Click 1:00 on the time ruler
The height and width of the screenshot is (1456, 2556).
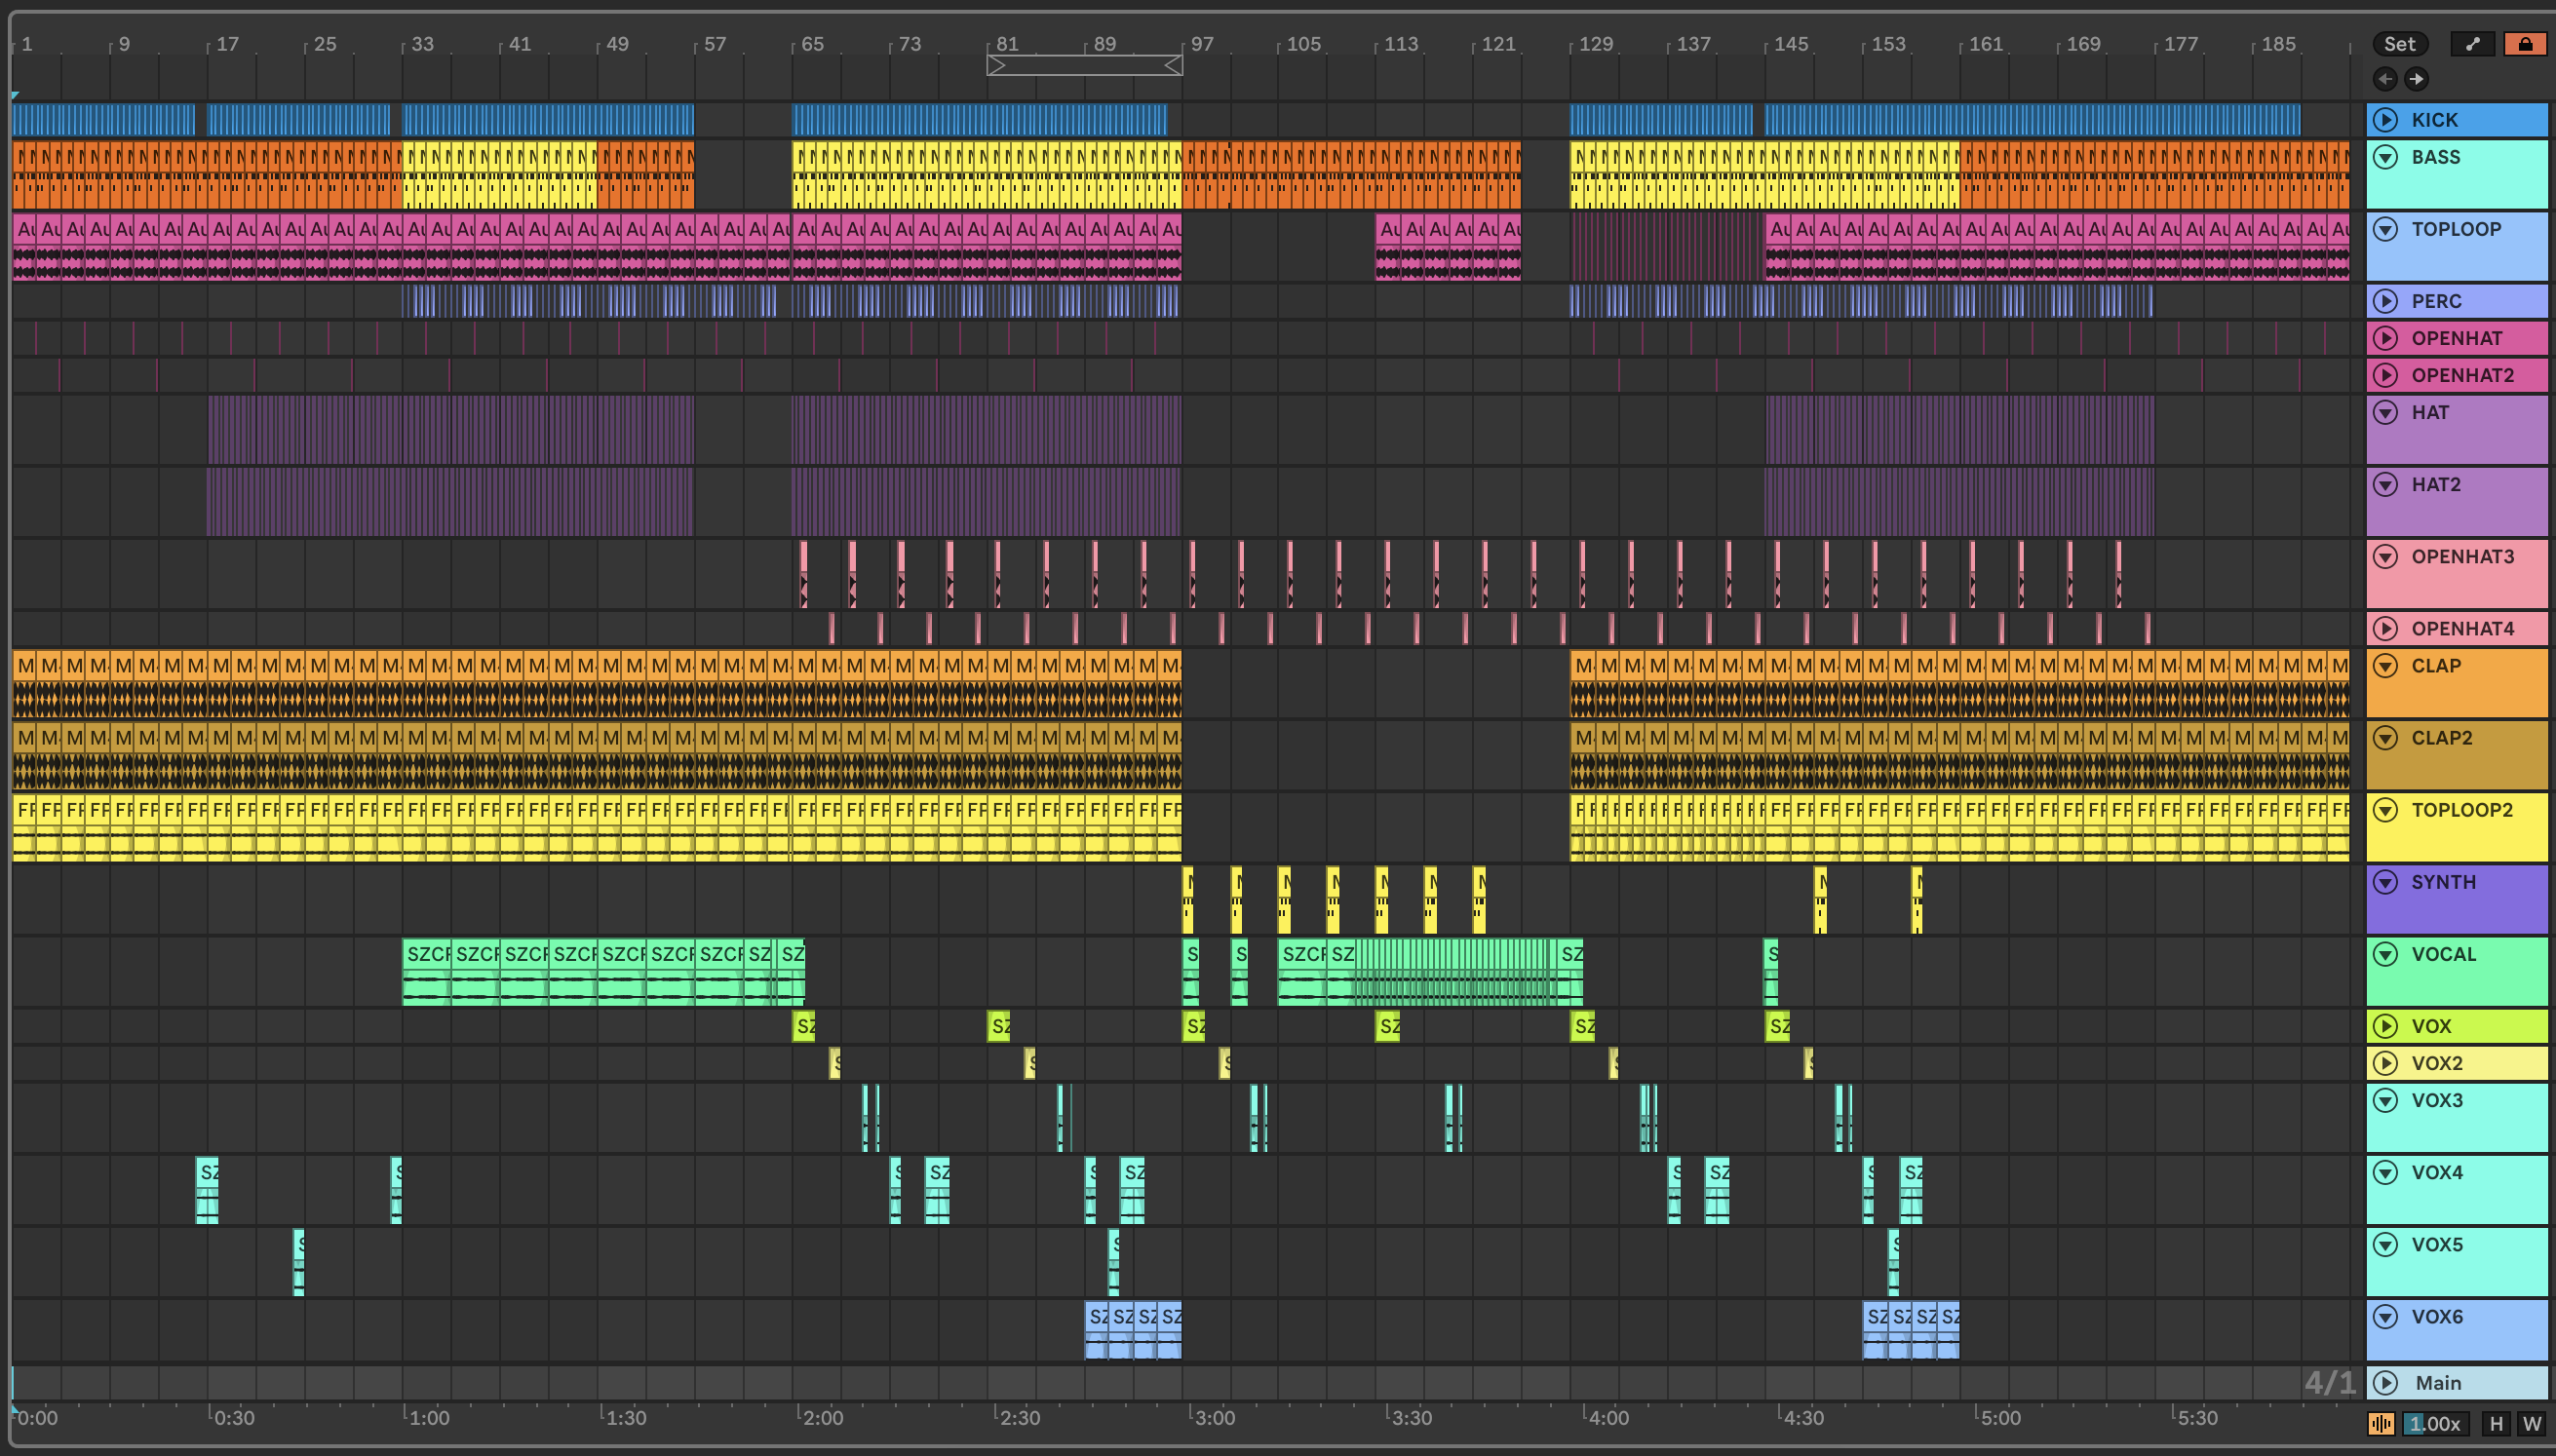(x=429, y=1417)
